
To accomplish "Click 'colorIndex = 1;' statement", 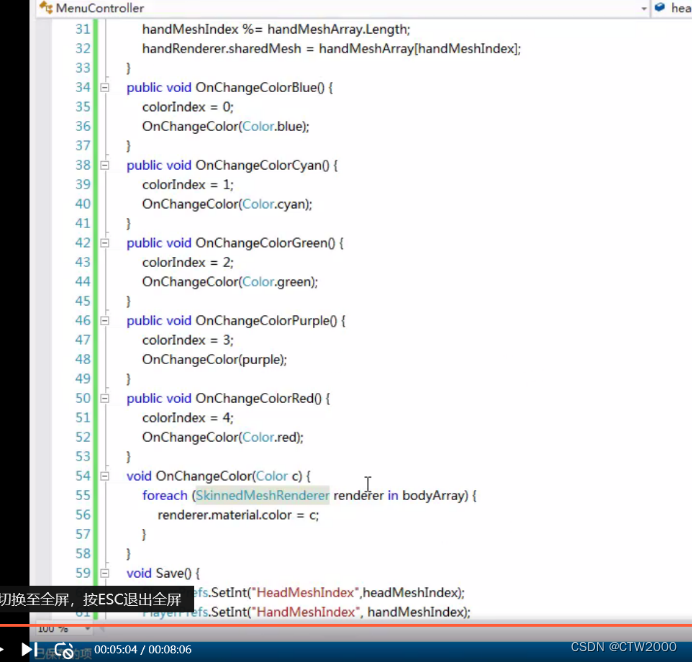I will [x=188, y=185].
